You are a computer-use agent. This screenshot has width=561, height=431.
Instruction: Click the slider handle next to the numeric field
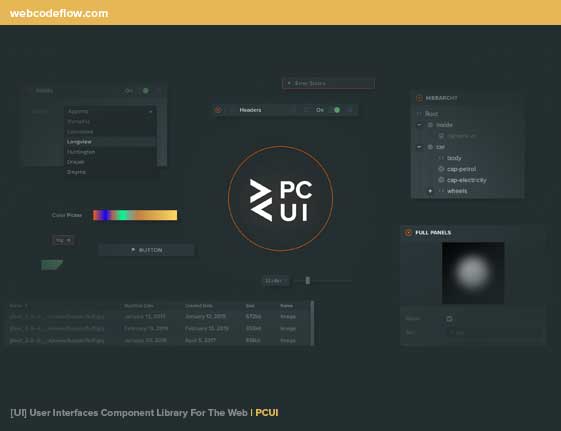[308, 281]
